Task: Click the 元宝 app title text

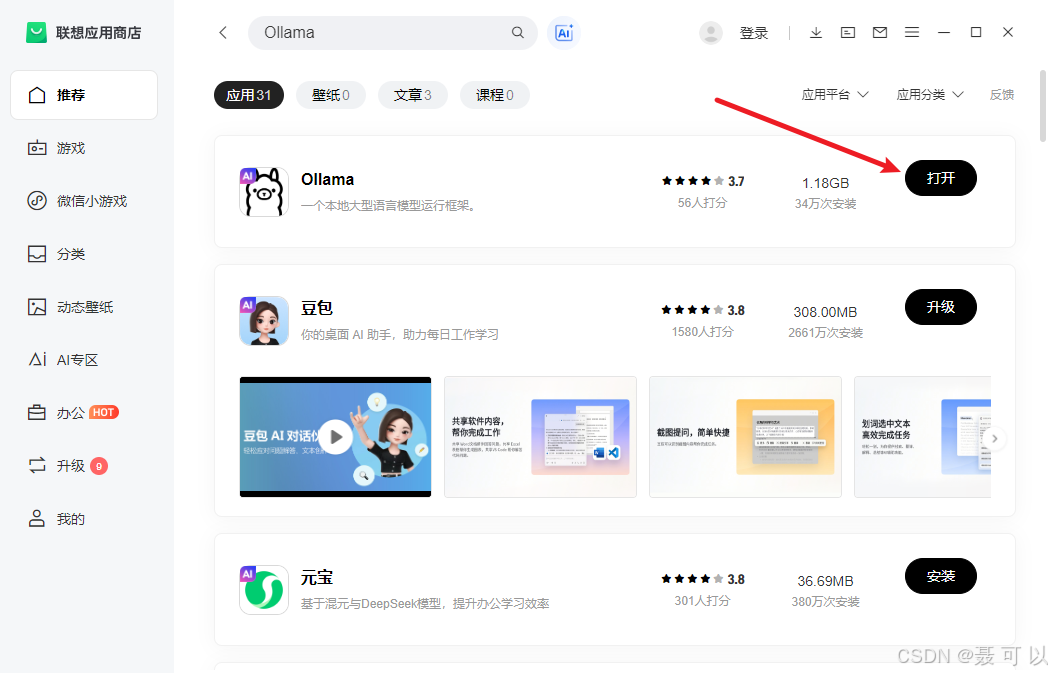Action: [x=317, y=577]
